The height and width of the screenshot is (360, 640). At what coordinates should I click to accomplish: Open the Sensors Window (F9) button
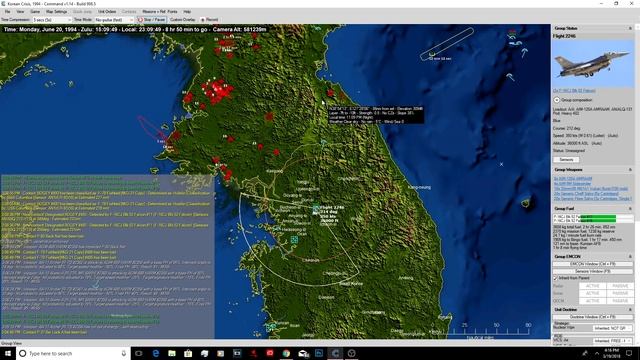click(x=593, y=271)
